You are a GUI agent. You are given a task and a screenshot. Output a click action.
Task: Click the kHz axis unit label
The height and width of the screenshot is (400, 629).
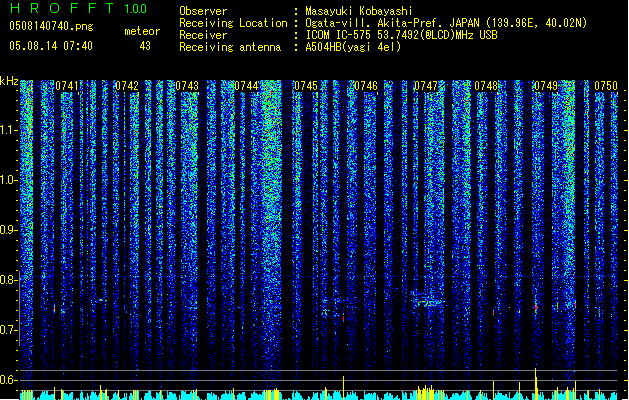click(9, 81)
